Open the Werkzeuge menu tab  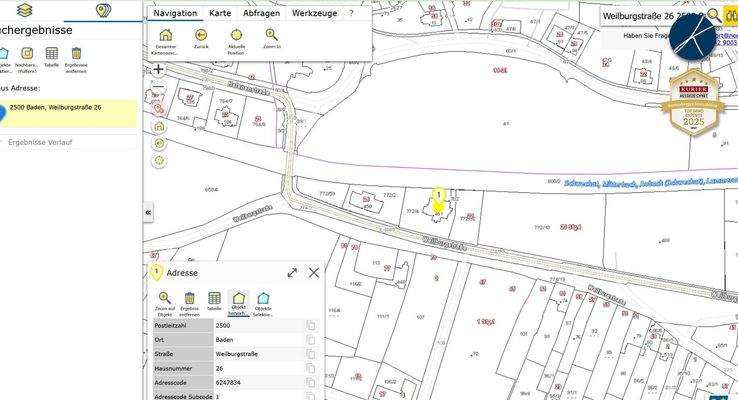coord(314,14)
